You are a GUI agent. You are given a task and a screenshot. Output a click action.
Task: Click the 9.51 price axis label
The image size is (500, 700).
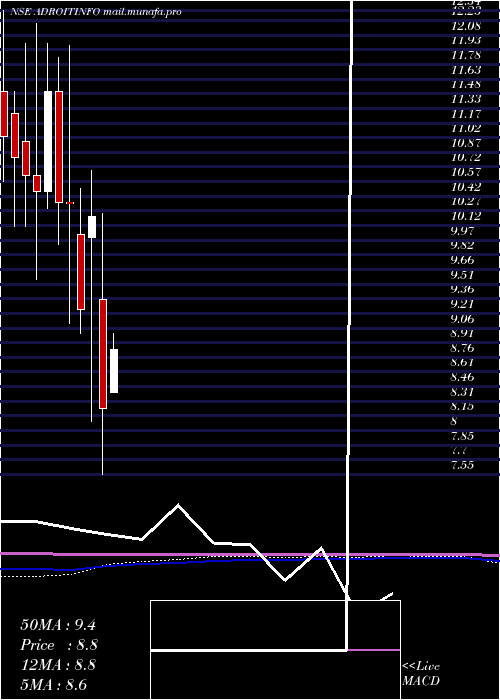coord(463,275)
